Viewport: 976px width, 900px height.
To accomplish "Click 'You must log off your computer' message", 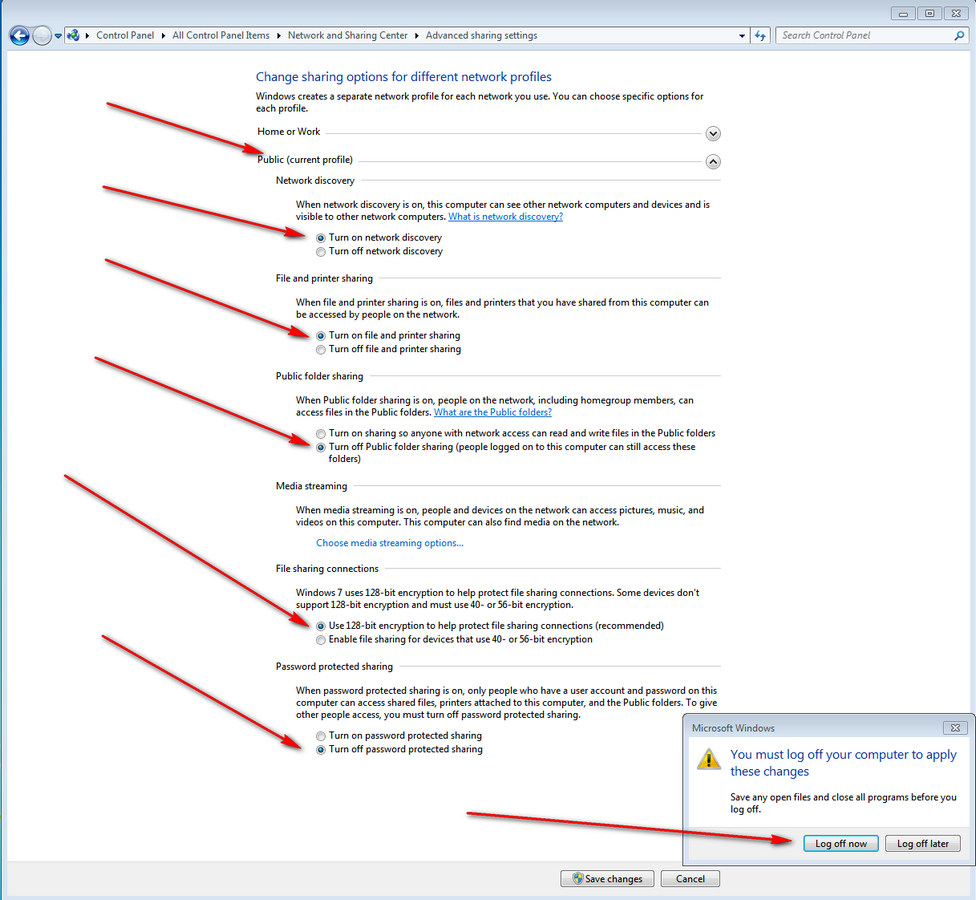I will coord(843,762).
